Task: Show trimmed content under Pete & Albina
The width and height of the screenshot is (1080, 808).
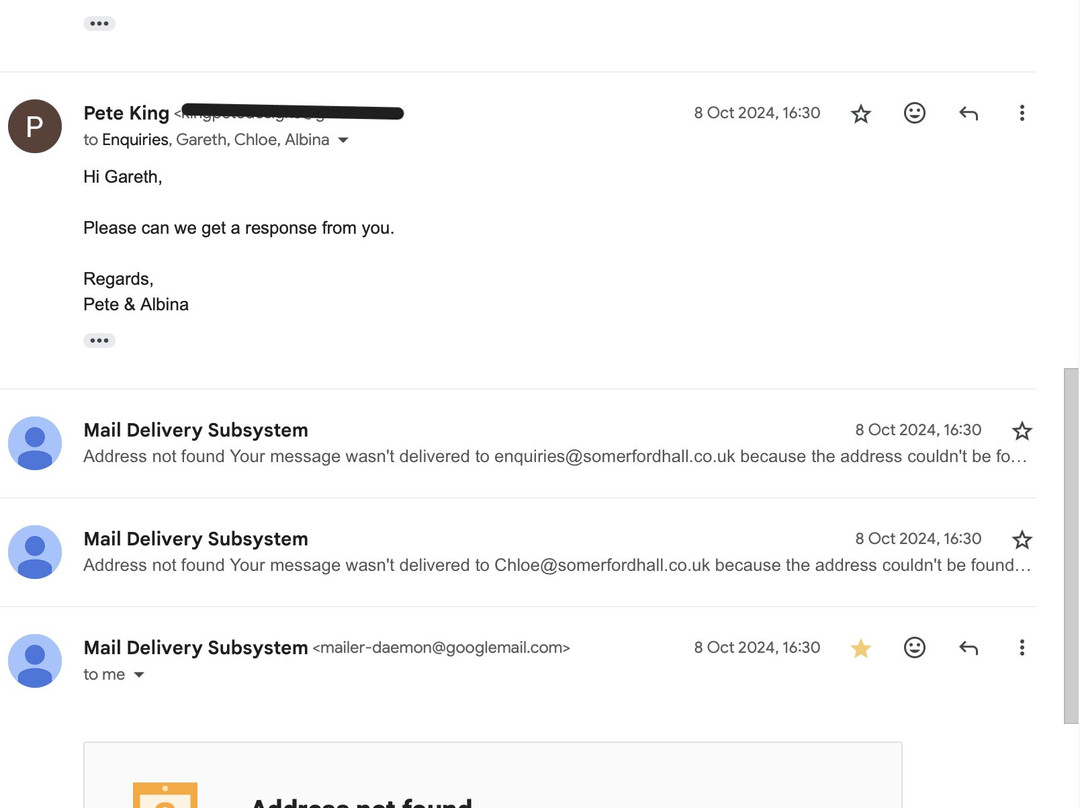Action: click(x=99, y=340)
